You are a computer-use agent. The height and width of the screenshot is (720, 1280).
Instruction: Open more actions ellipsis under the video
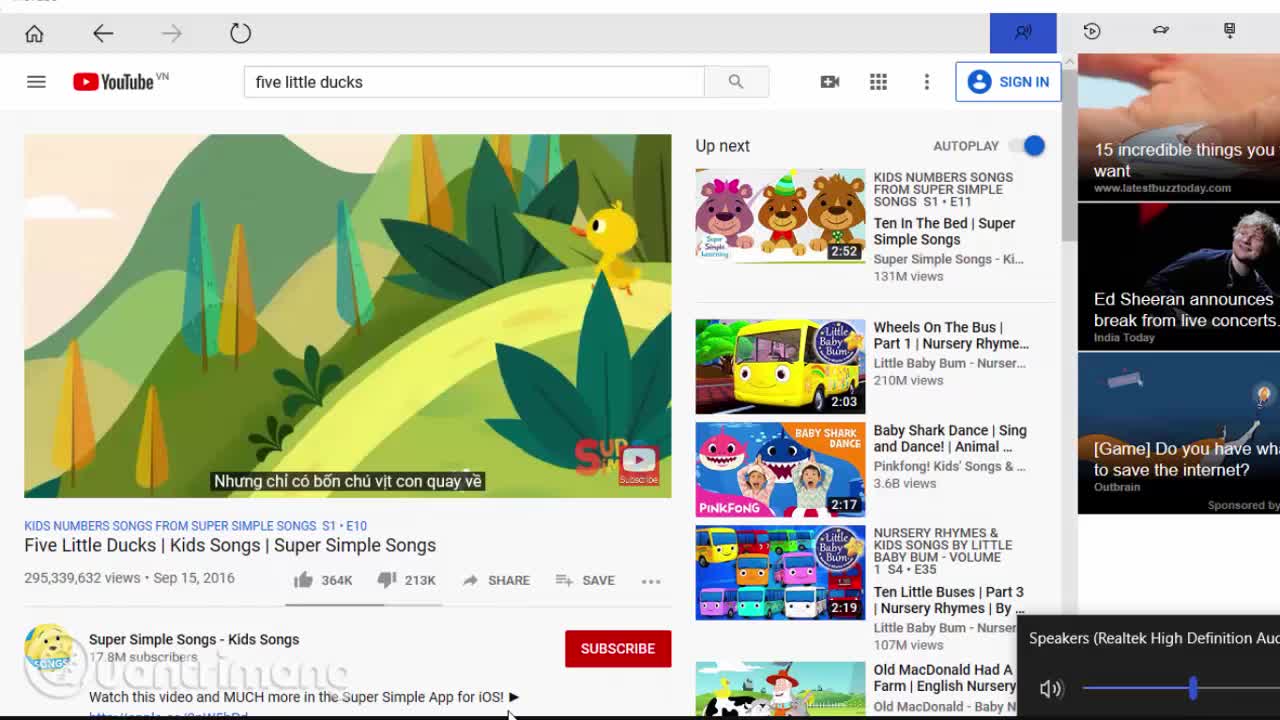point(651,581)
